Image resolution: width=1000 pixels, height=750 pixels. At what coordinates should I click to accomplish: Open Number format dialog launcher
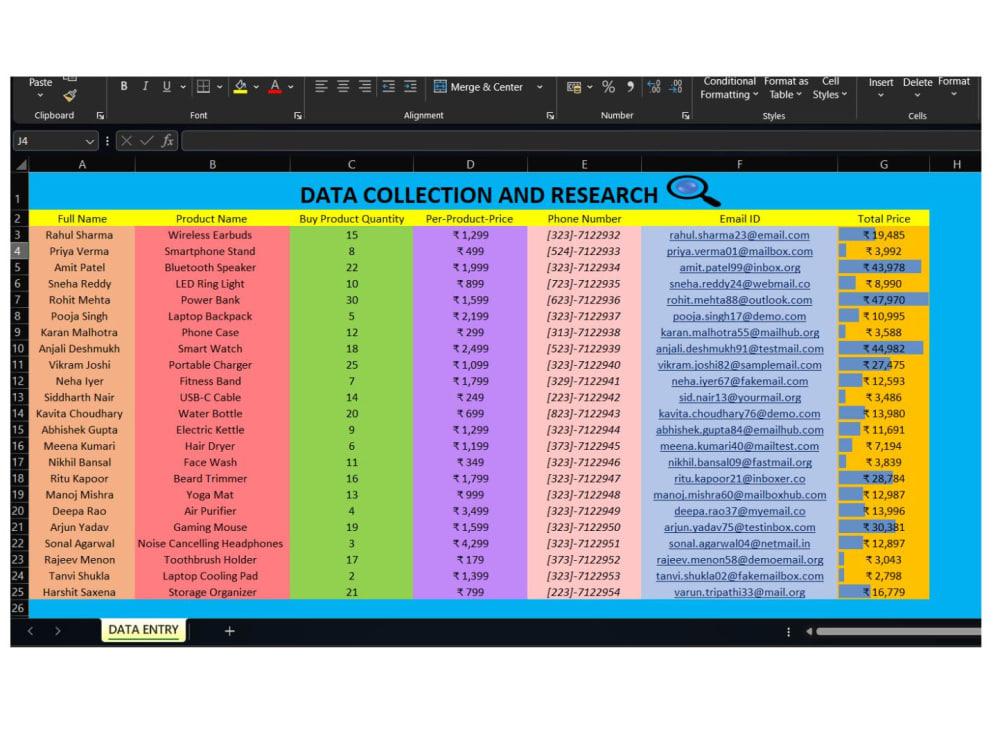(x=686, y=116)
